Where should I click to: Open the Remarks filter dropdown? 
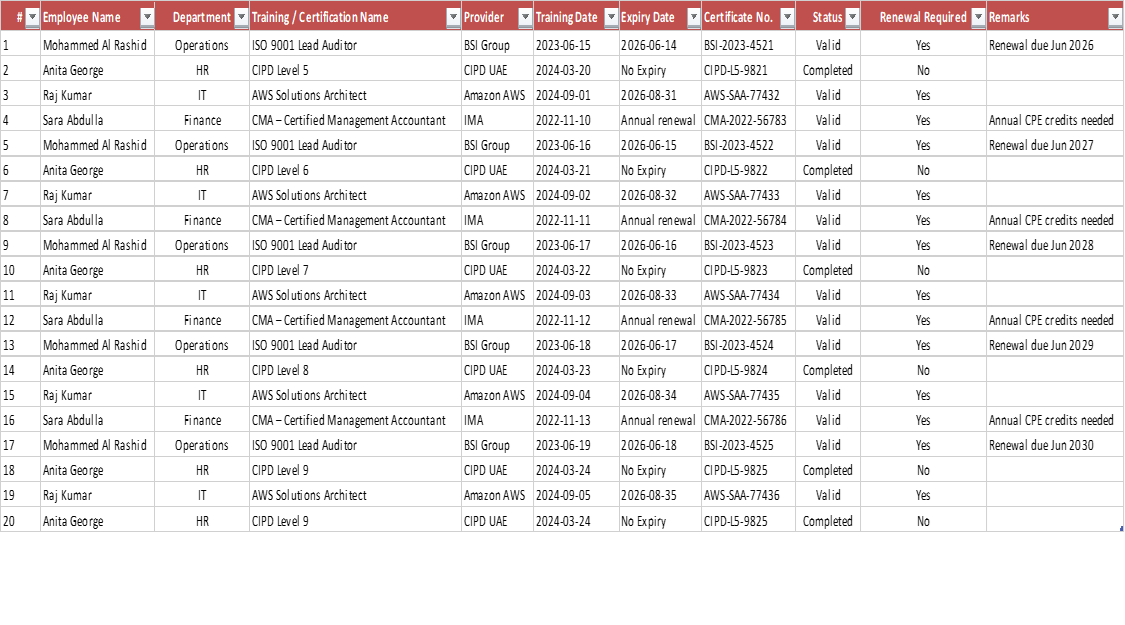coord(1116,17)
